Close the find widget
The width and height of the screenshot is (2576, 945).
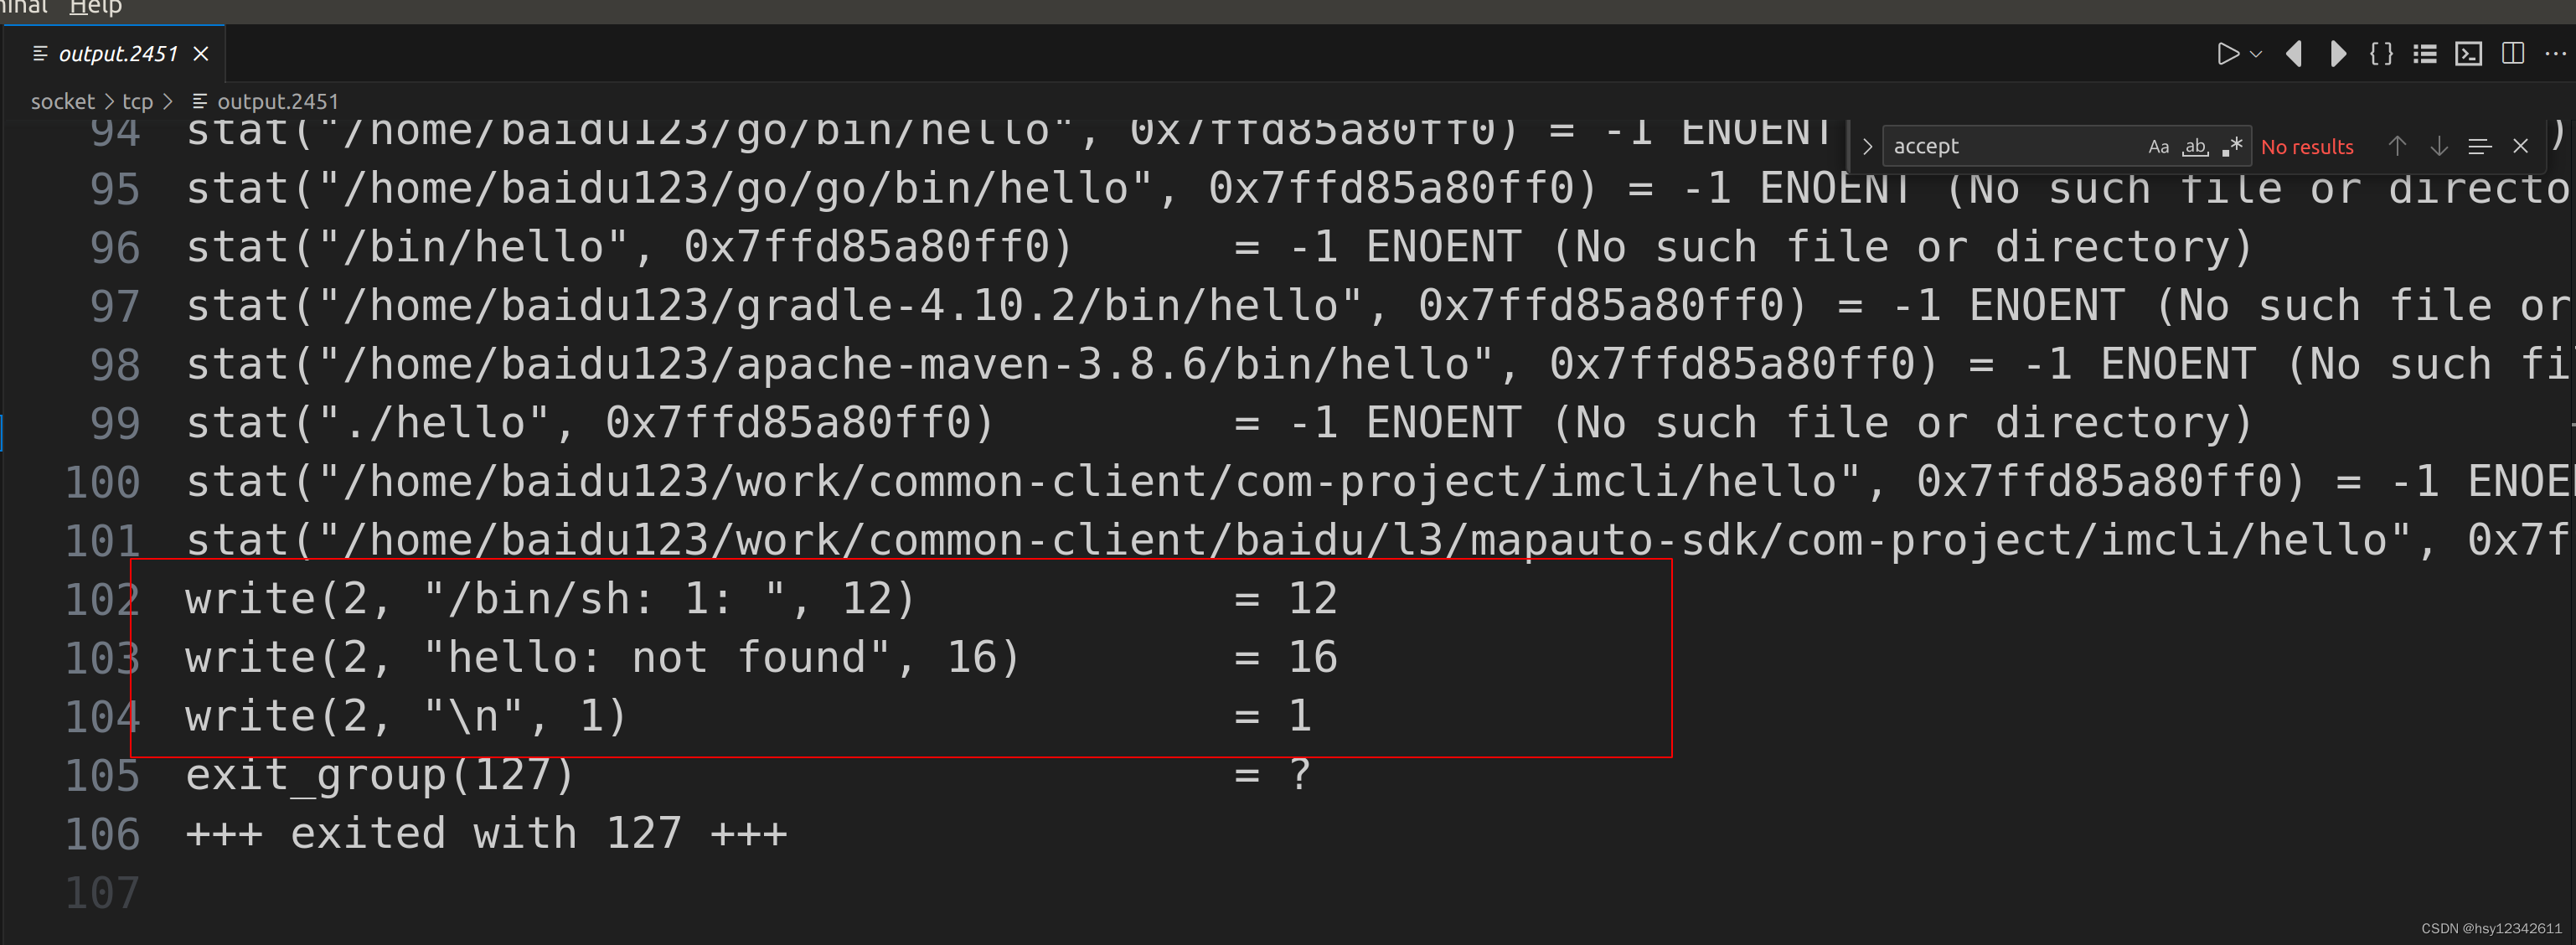tap(2521, 147)
